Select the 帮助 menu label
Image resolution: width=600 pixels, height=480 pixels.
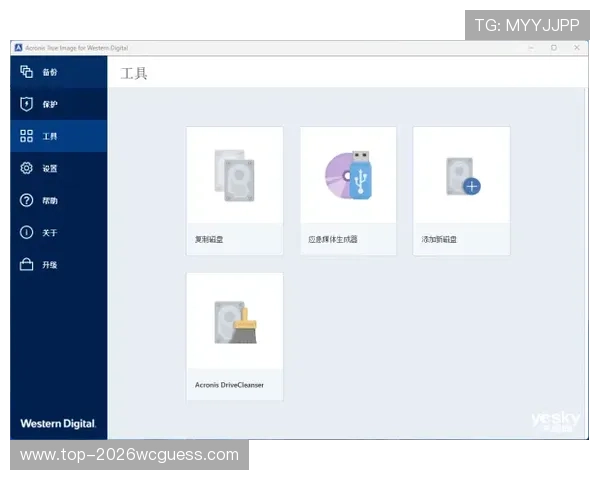pos(50,201)
